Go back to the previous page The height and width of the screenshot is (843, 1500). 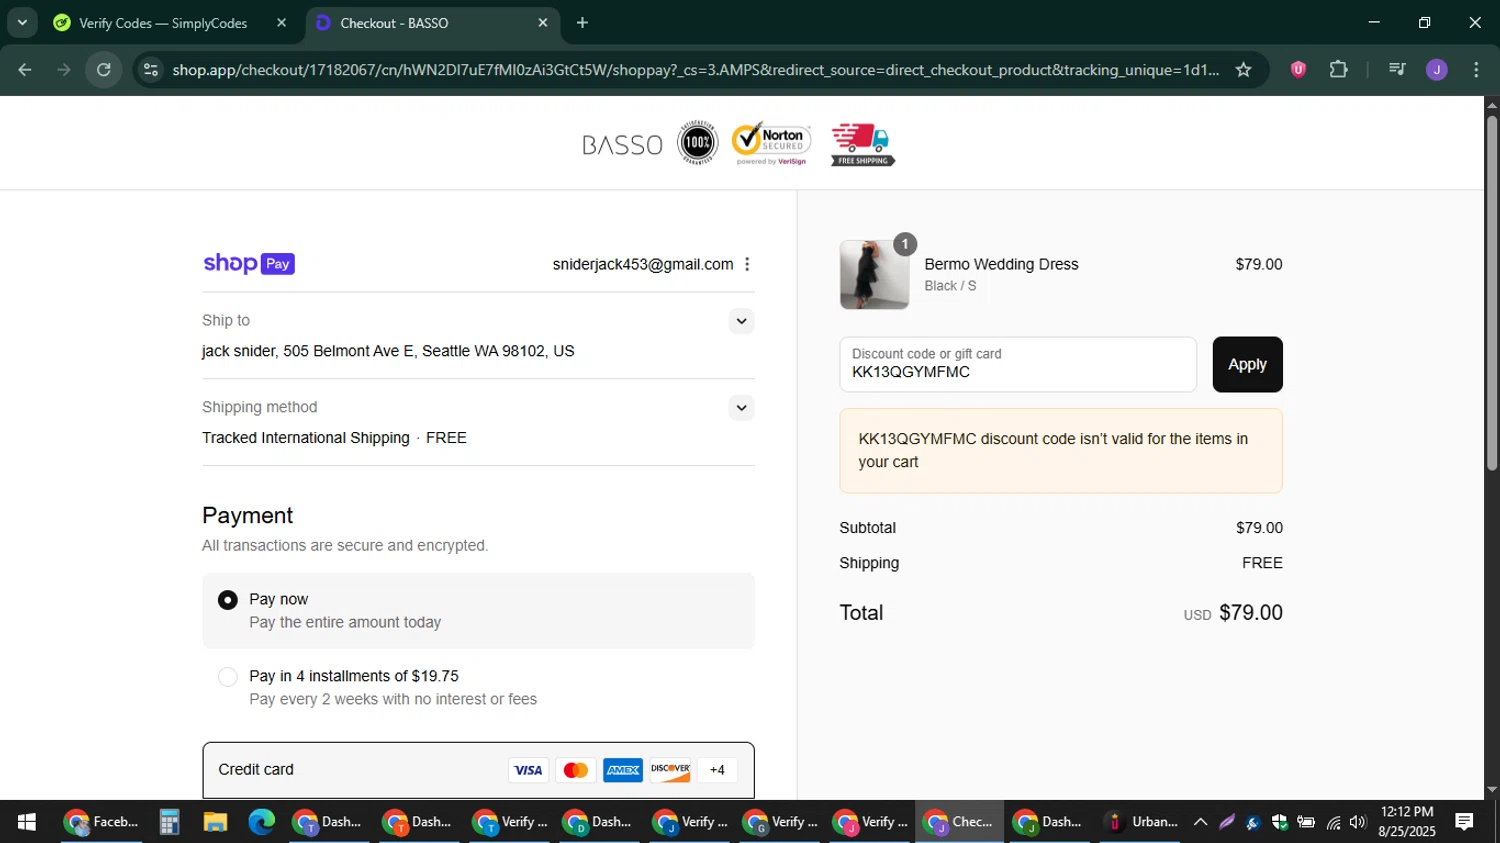click(x=25, y=70)
